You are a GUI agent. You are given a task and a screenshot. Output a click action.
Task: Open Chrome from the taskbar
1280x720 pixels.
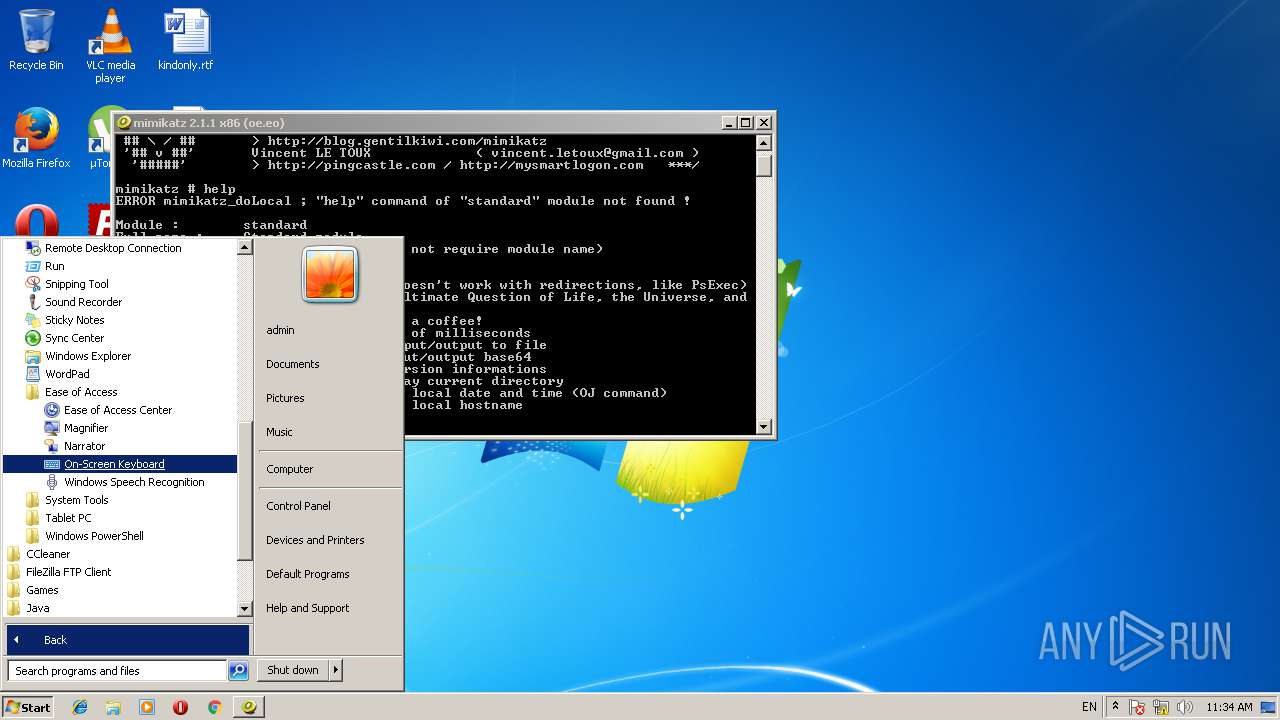point(214,707)
